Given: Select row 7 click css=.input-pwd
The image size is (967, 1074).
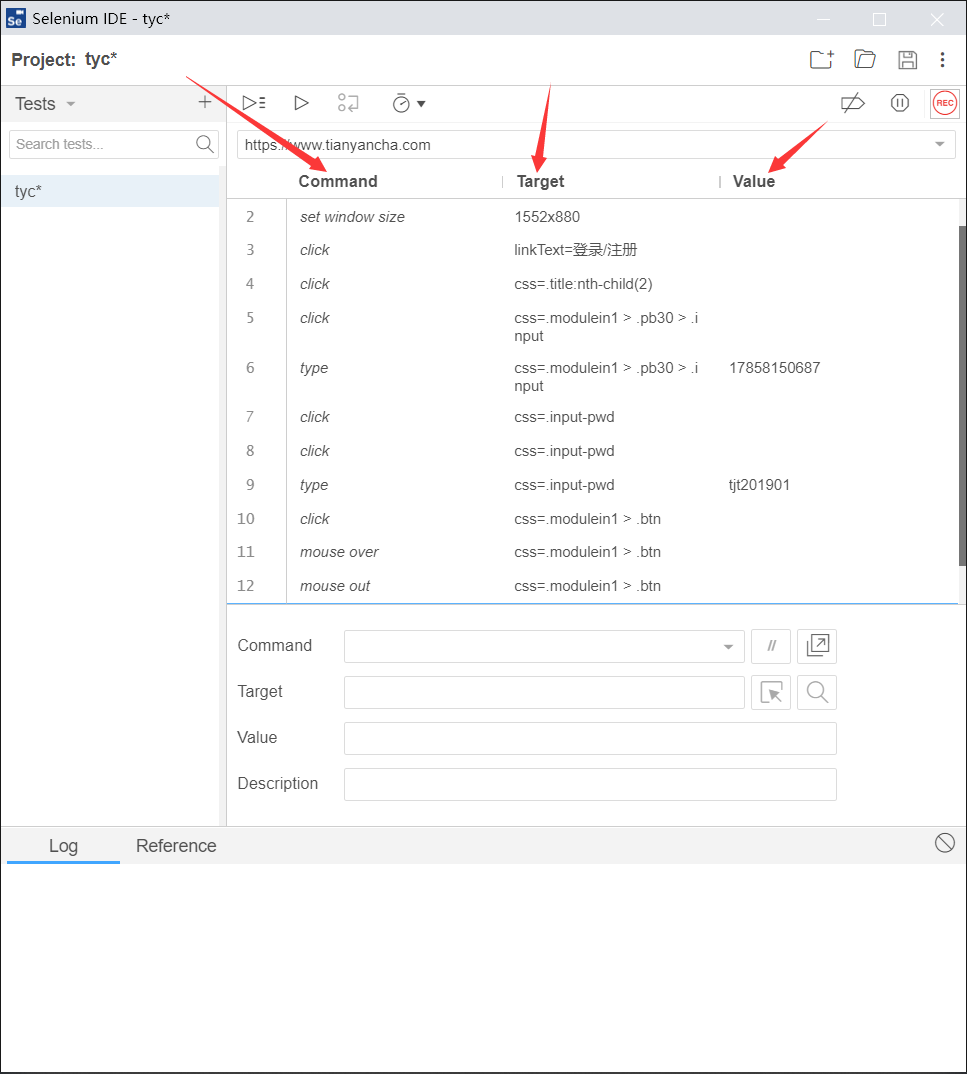Looking at the screenshot, I should 593,417.
